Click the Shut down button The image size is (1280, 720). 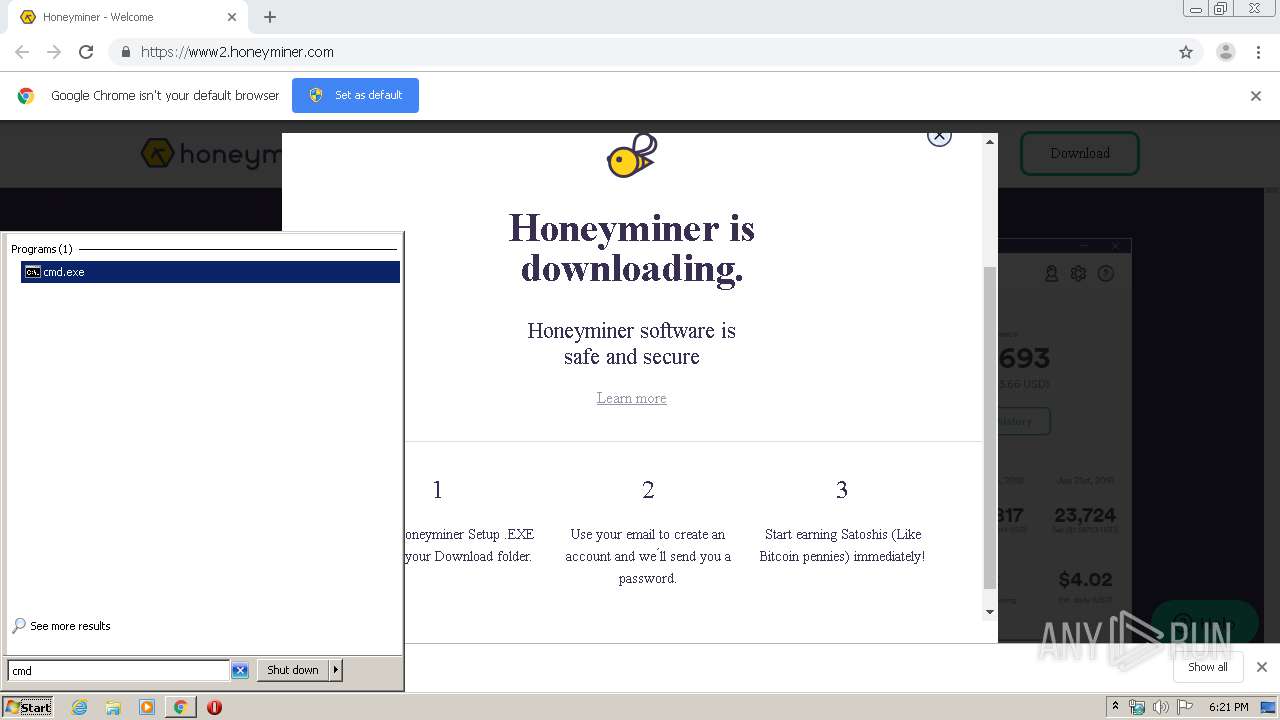(293, 670)
